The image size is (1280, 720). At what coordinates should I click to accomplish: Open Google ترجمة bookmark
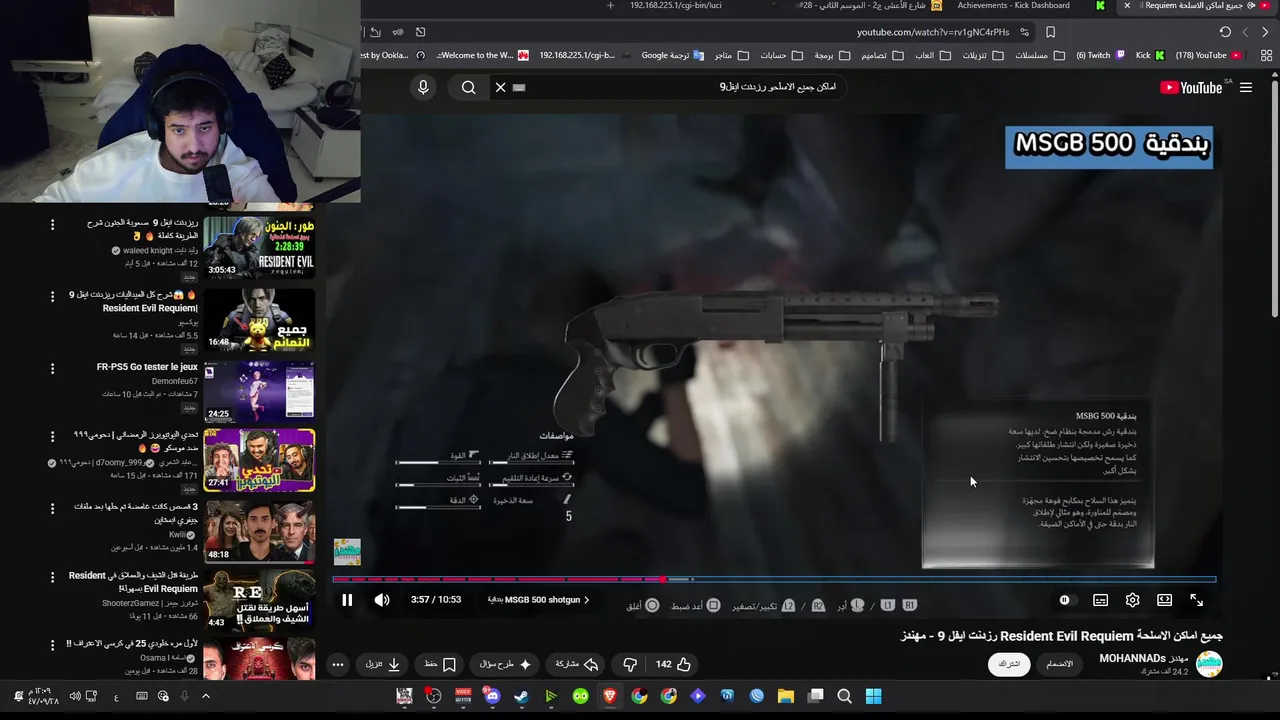pyautogui.click(x=672, y=55)
